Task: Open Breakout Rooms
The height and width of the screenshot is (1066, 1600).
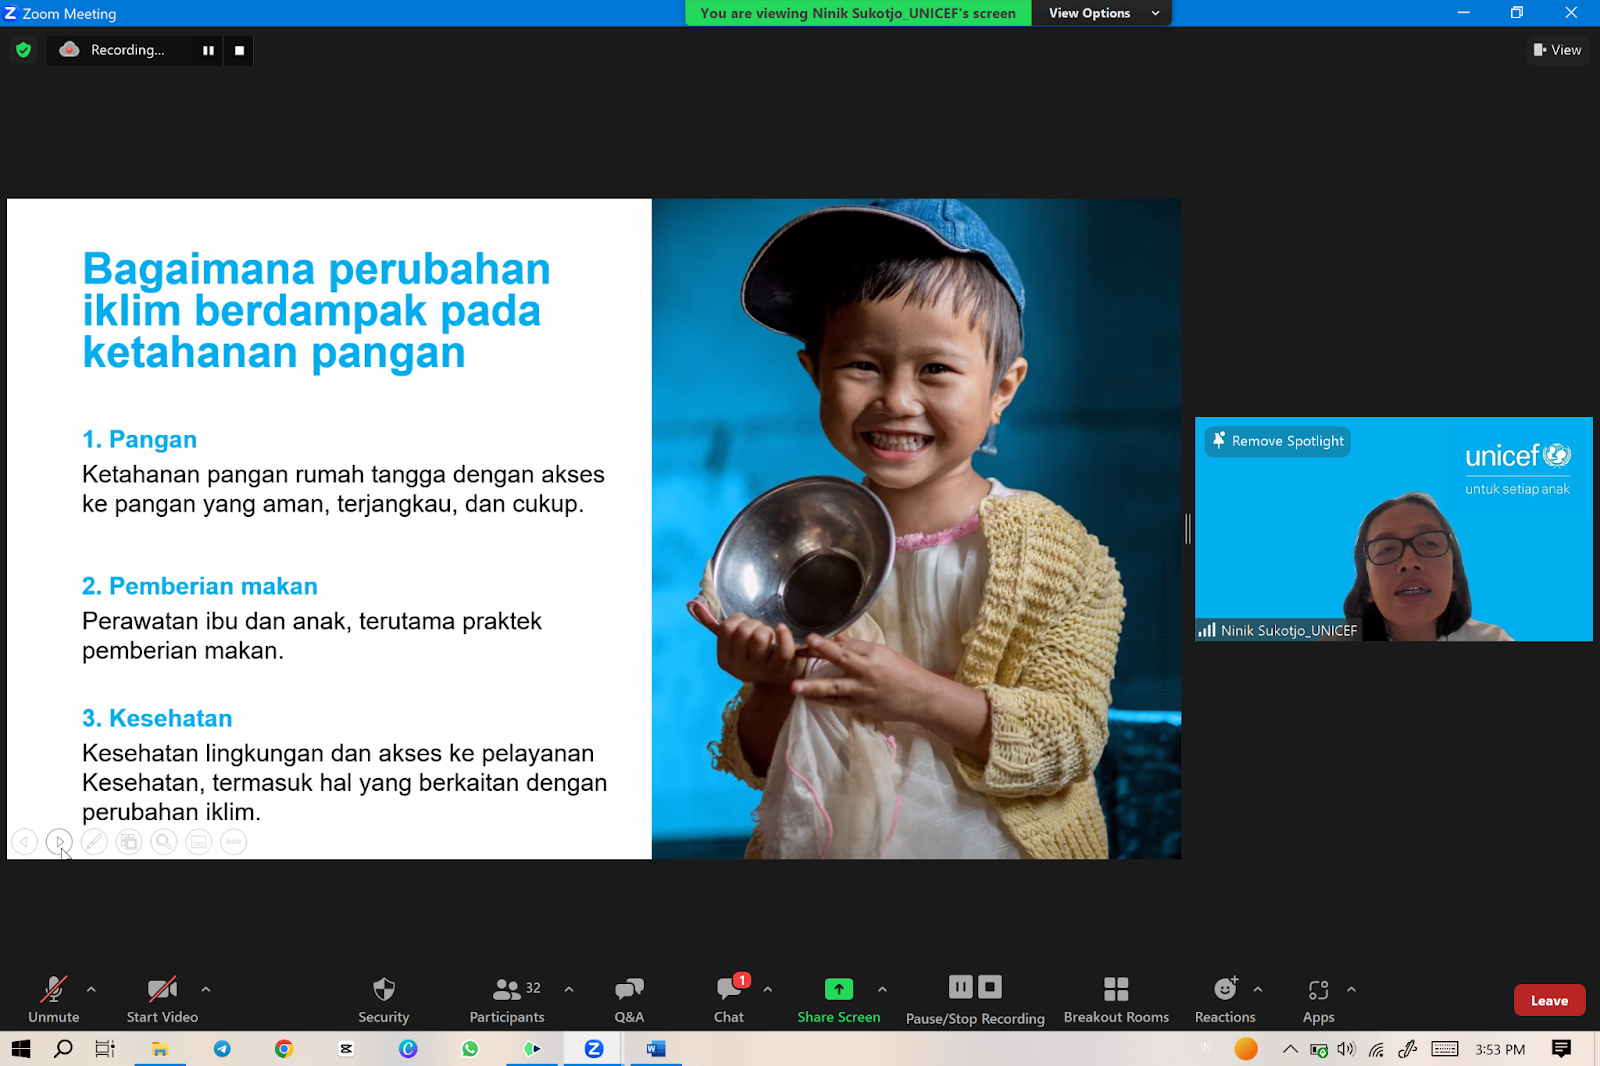Action: pos(1116,999)
